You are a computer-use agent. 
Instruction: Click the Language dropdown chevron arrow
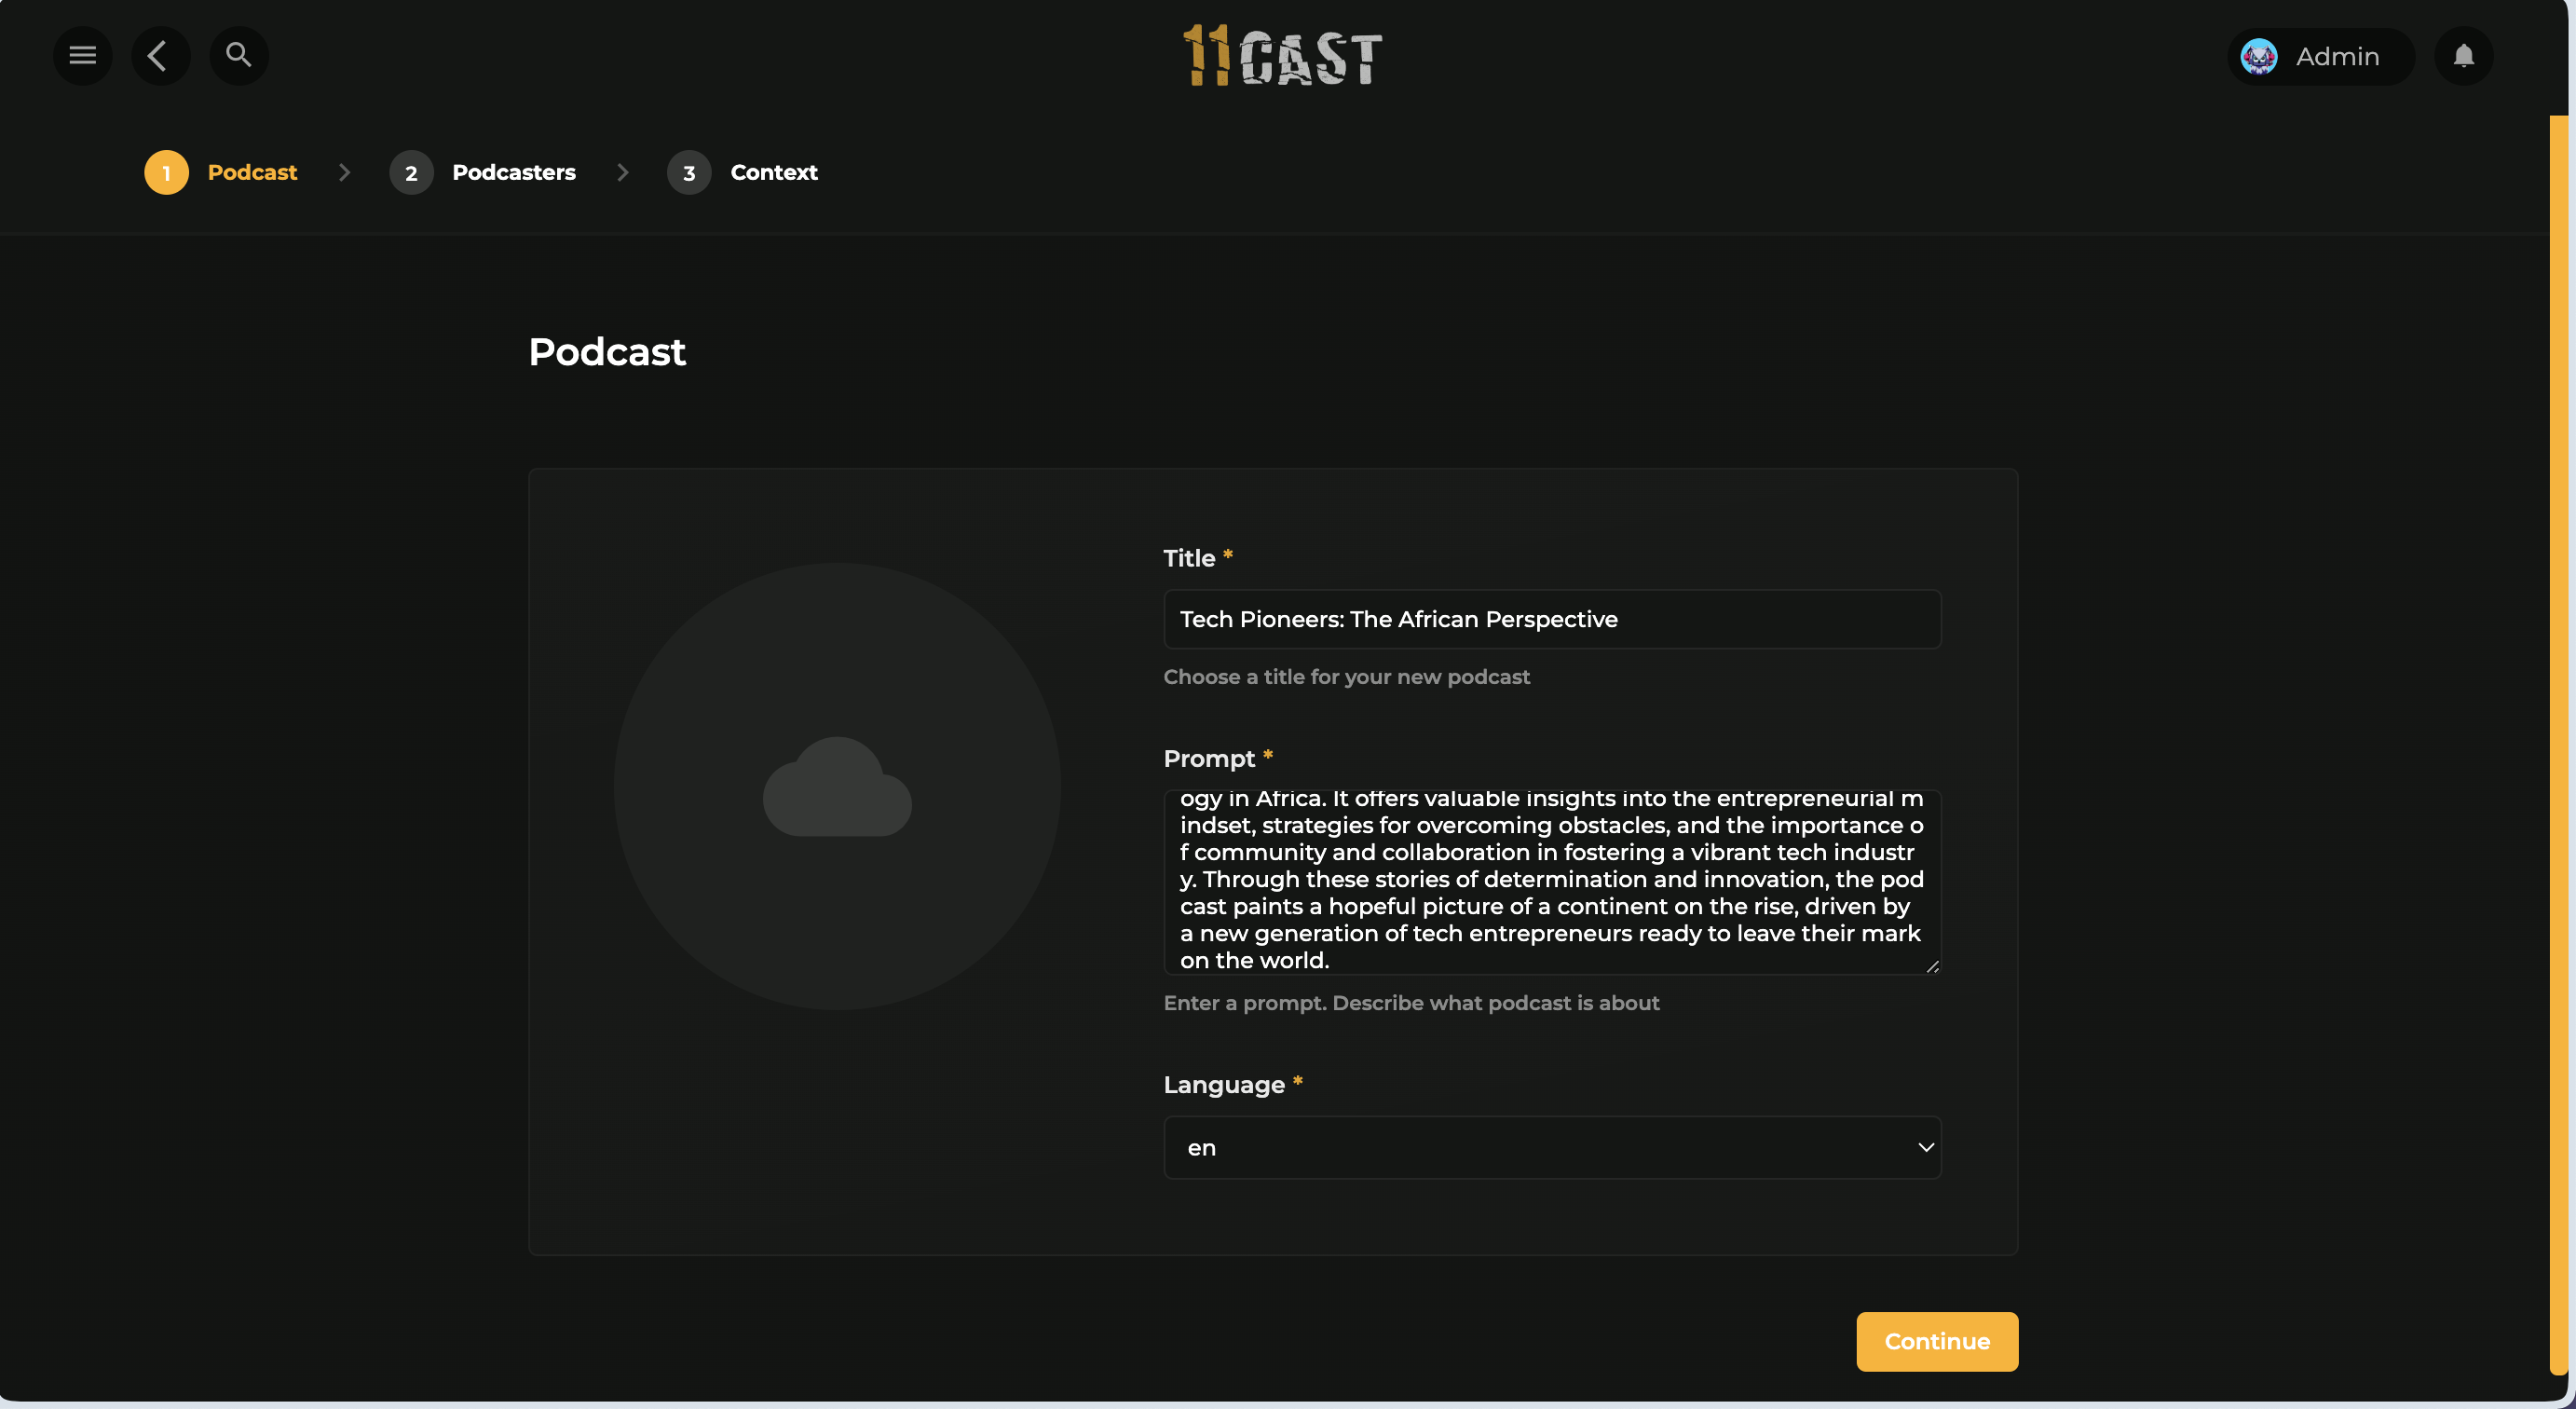click(x=1925, y=1147)
